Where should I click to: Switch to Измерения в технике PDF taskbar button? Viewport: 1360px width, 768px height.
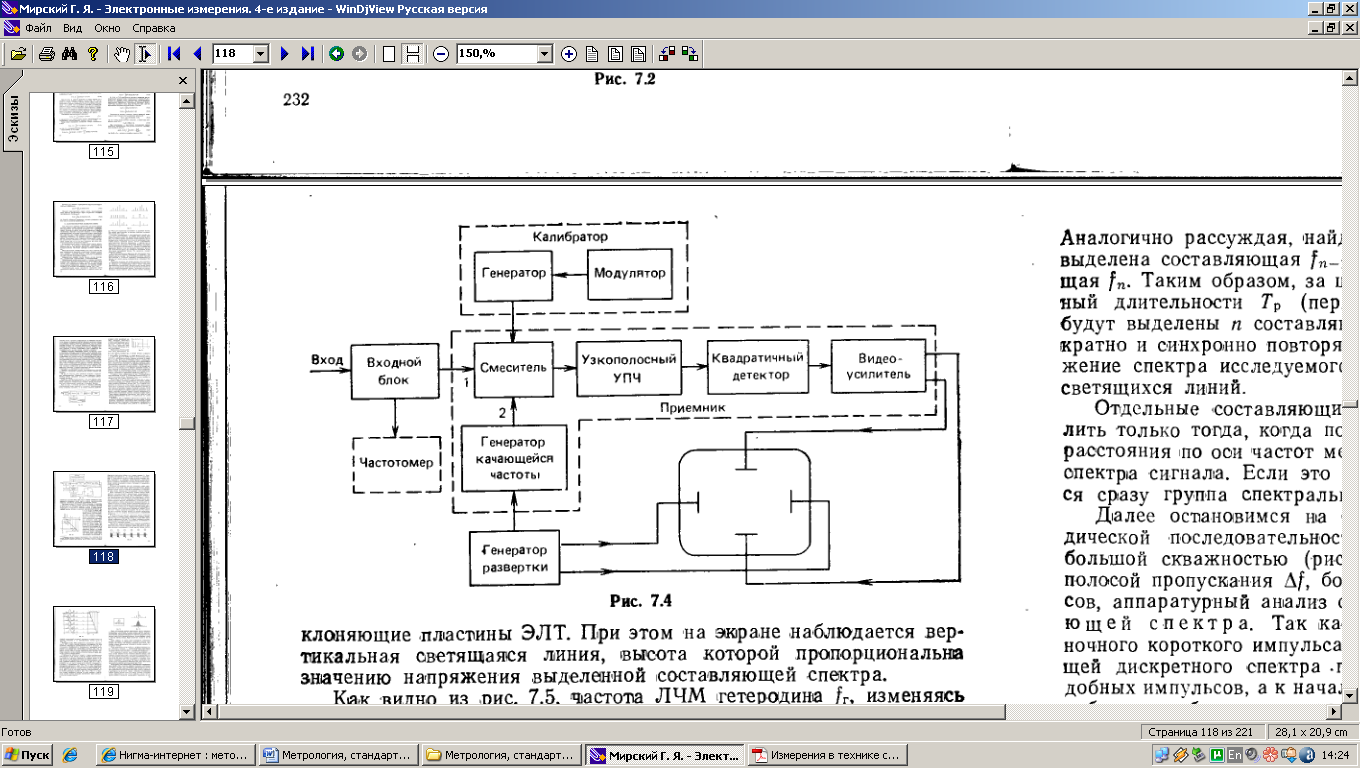pyautogui.click(x=827, y=755)
